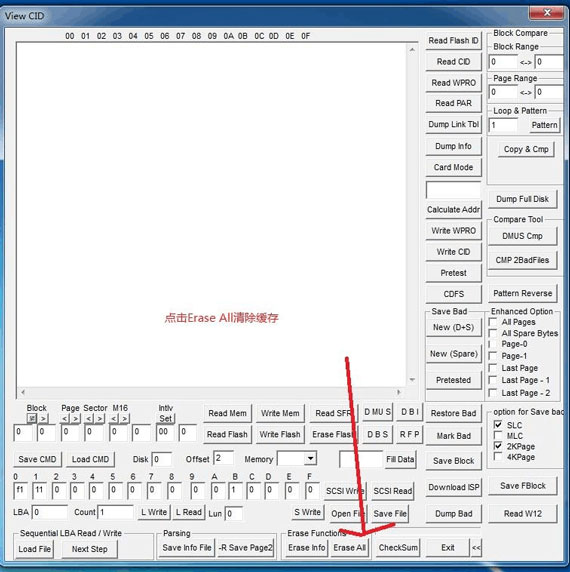570x572 pixels.
Task: Click the Erase All button
Action: (349, 548)
